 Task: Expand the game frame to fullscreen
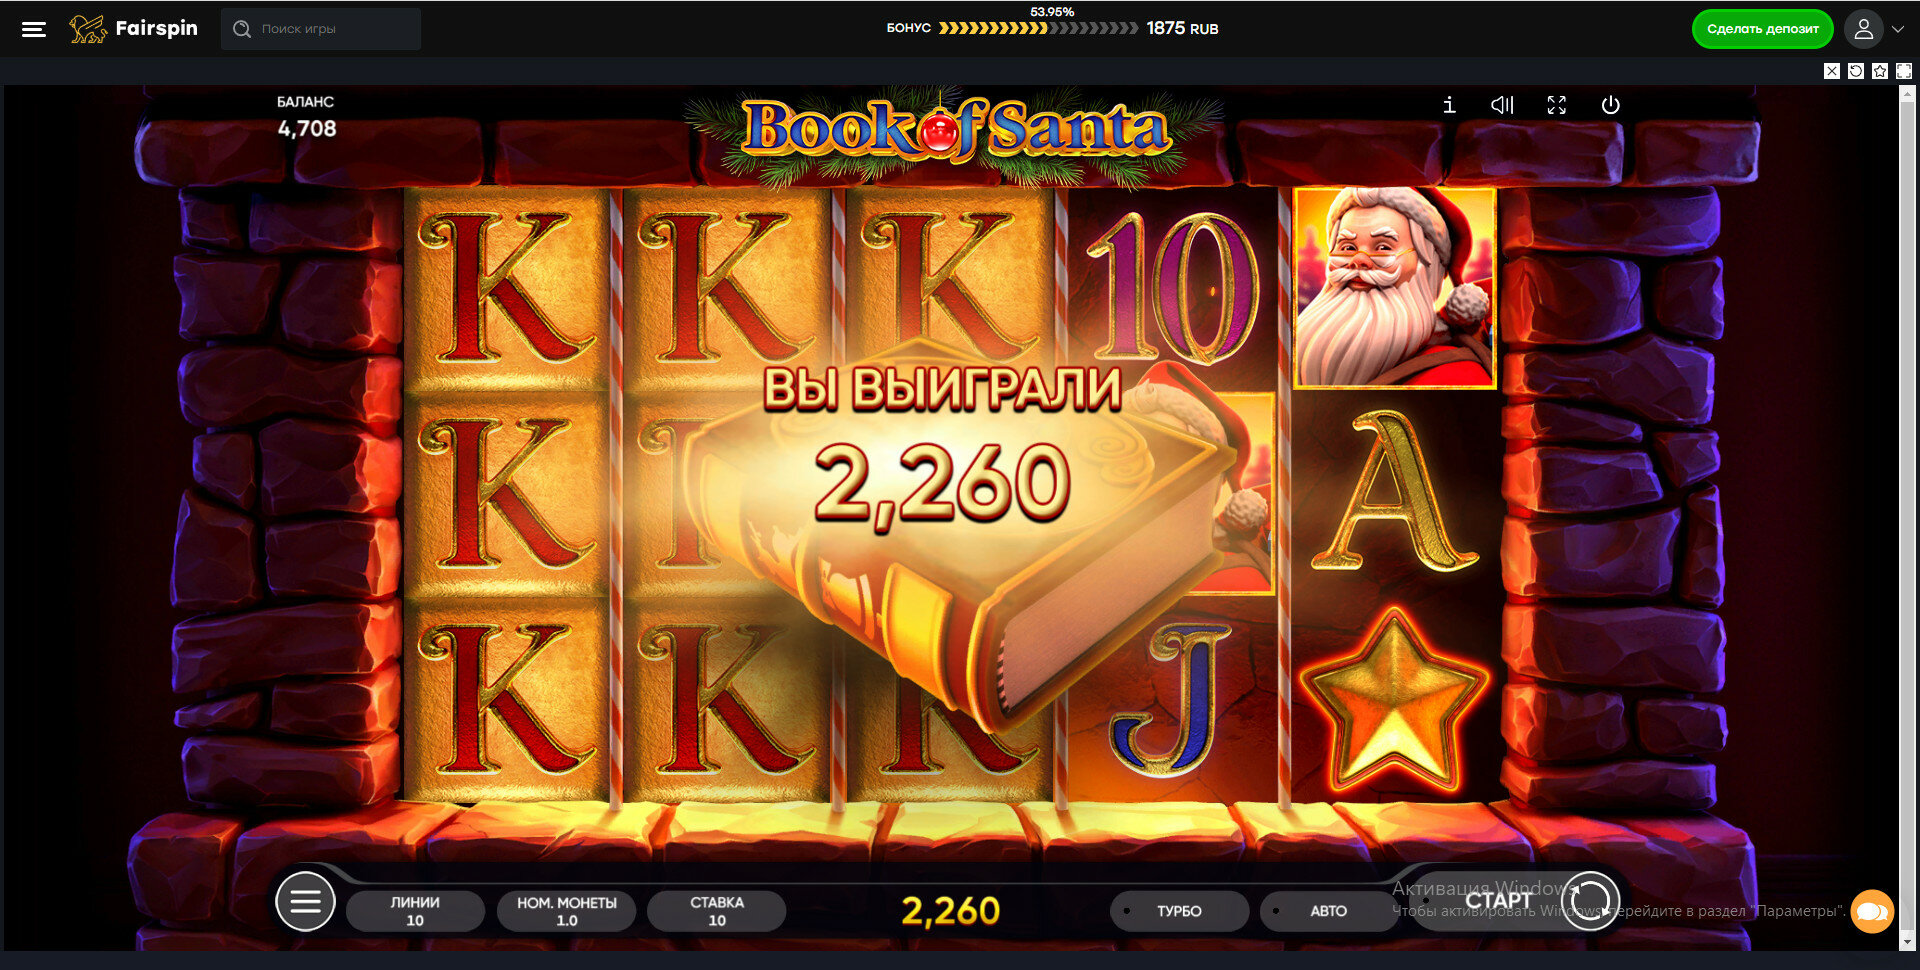[1904, 71]
